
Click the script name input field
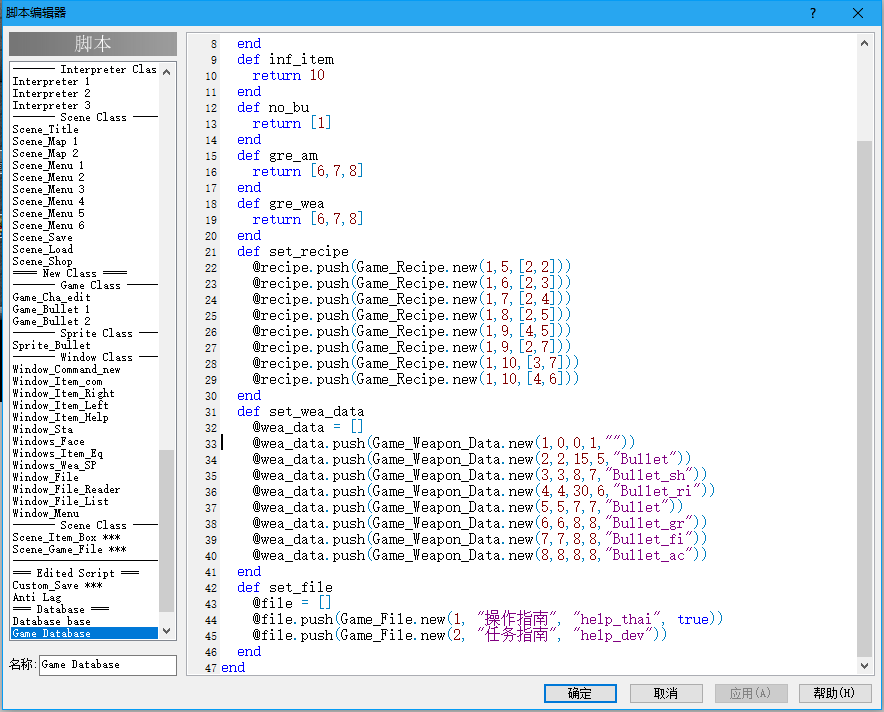pyautogui.click(x=108, y=665)
